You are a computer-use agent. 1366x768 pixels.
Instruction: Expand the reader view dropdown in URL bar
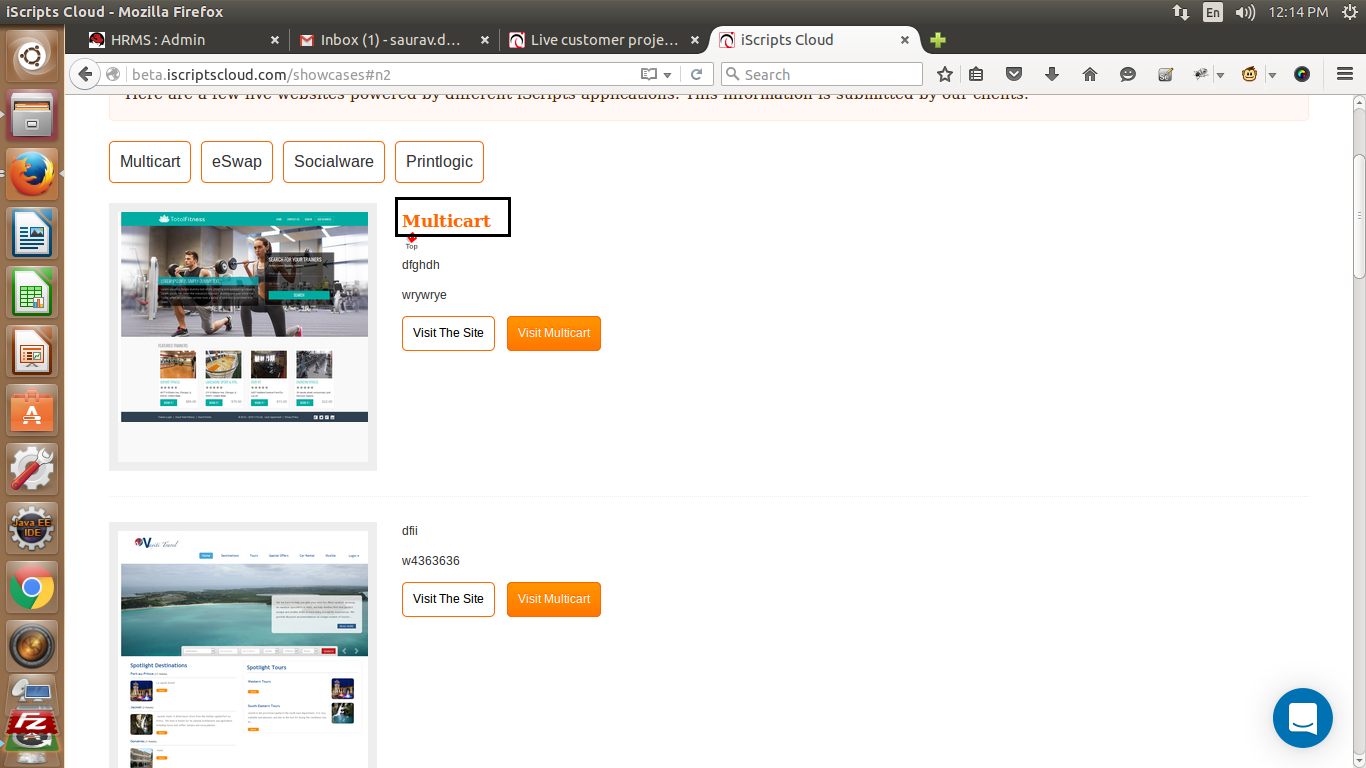click(x=667, y=75)
